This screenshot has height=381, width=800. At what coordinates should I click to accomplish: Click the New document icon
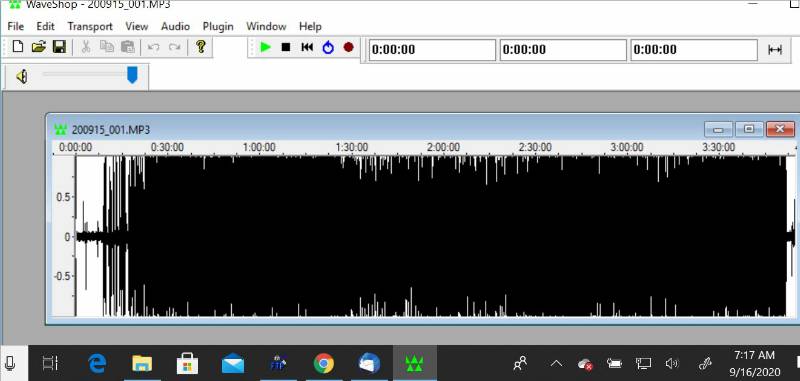point(18,47)
